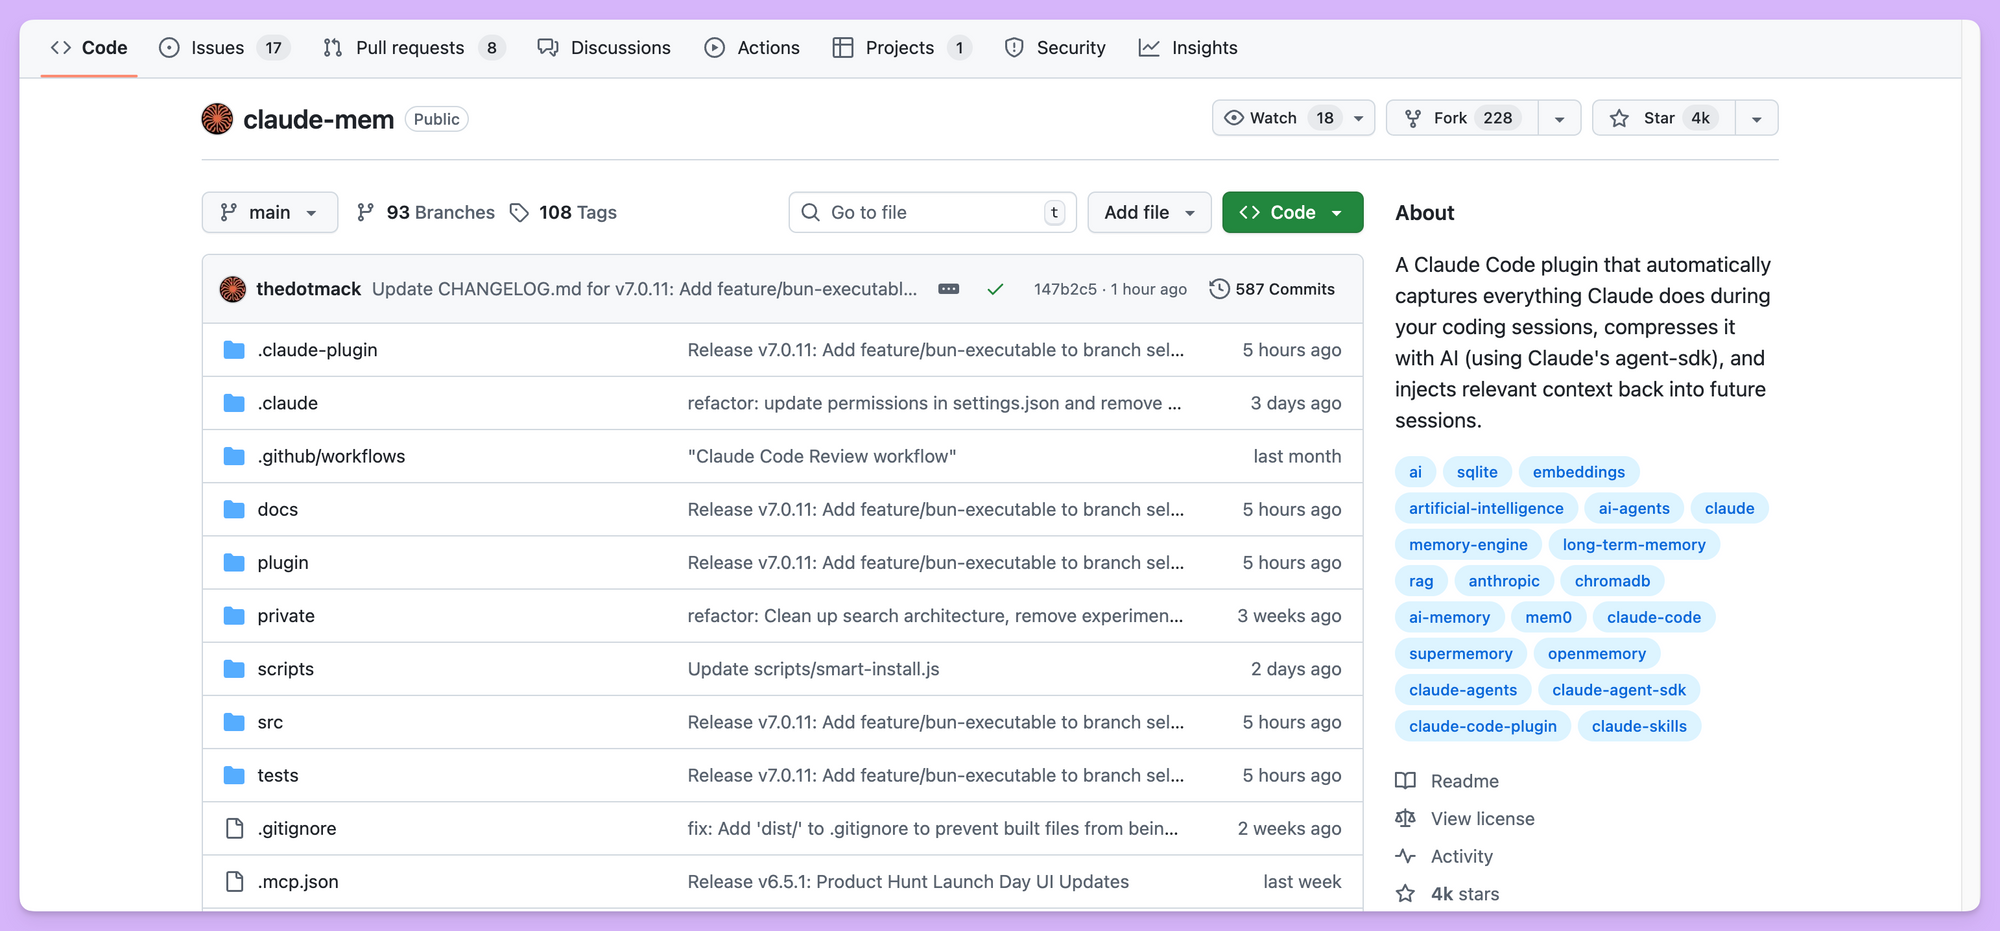Open the green Code dropdown button
The width and height of the screenshot is (2000, 931).
click(1292, 212)
